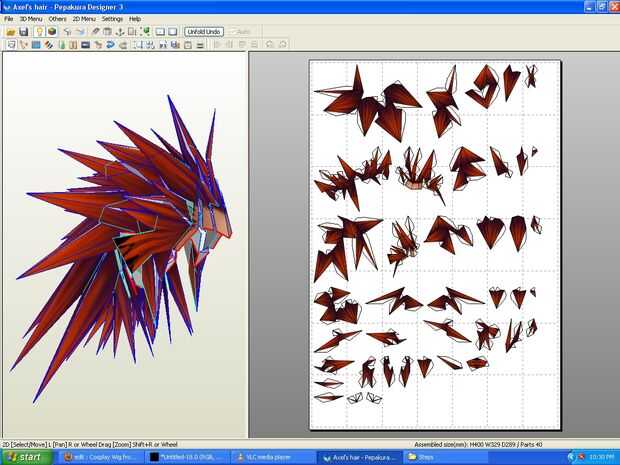Select the striped diagonal color tool icon
Viewport: 620px width, 465px height.
[x=48, y=45]
